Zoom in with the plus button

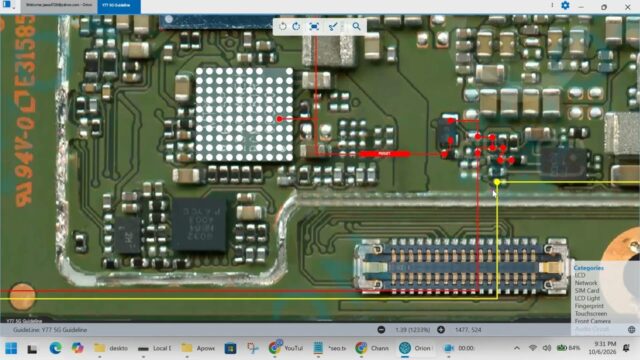(x=441, y=329)
